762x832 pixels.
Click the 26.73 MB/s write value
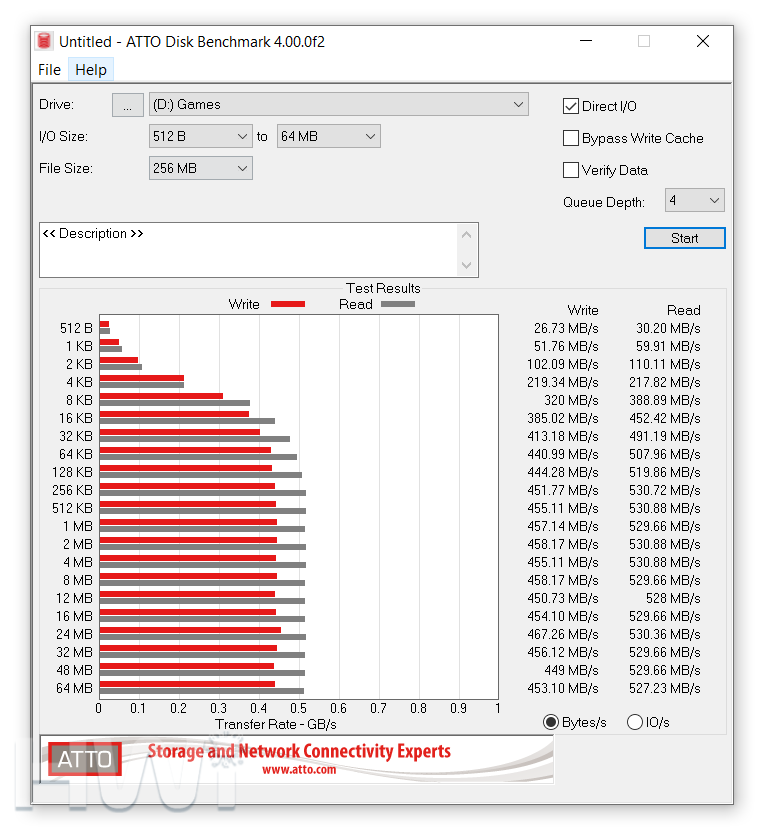coord(566,328)
